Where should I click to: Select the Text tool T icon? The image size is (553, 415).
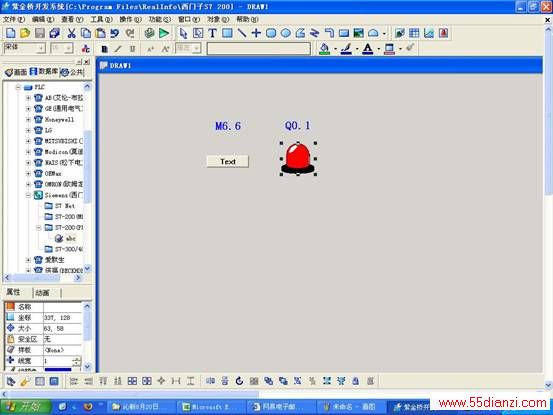[x=212, y=33]
